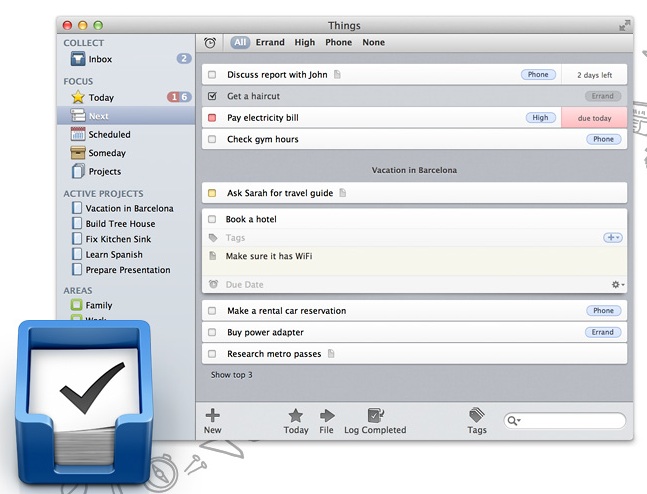Click the alarm clock due-date filter icon
Screen dimensions: 647x494
pos(210,43)
